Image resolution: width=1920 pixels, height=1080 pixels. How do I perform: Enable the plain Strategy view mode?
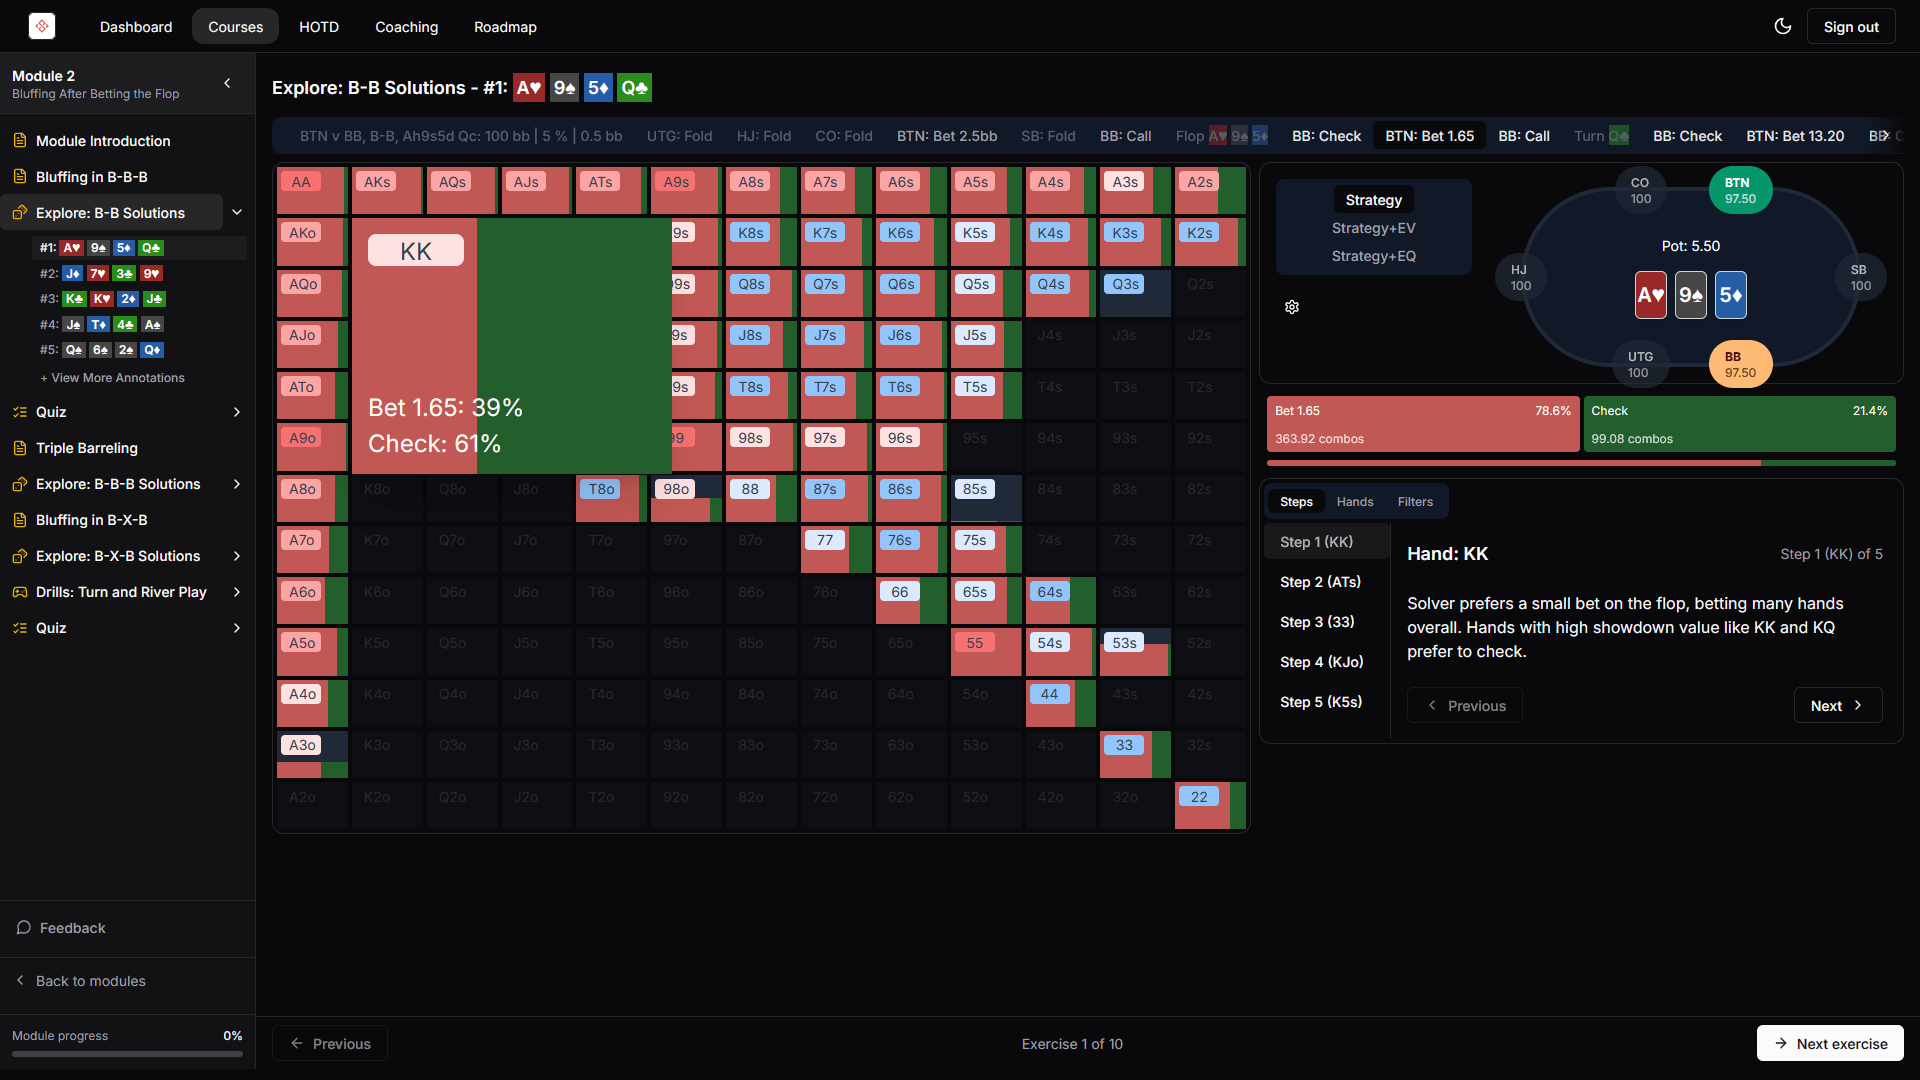point(1372,199)
